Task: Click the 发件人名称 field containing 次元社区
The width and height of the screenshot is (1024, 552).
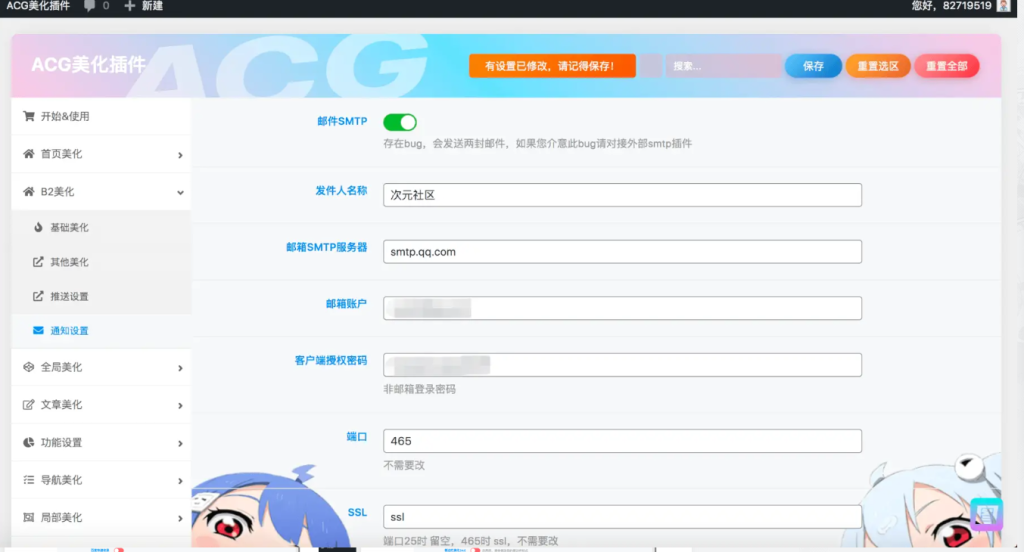Action: point(622,195)
